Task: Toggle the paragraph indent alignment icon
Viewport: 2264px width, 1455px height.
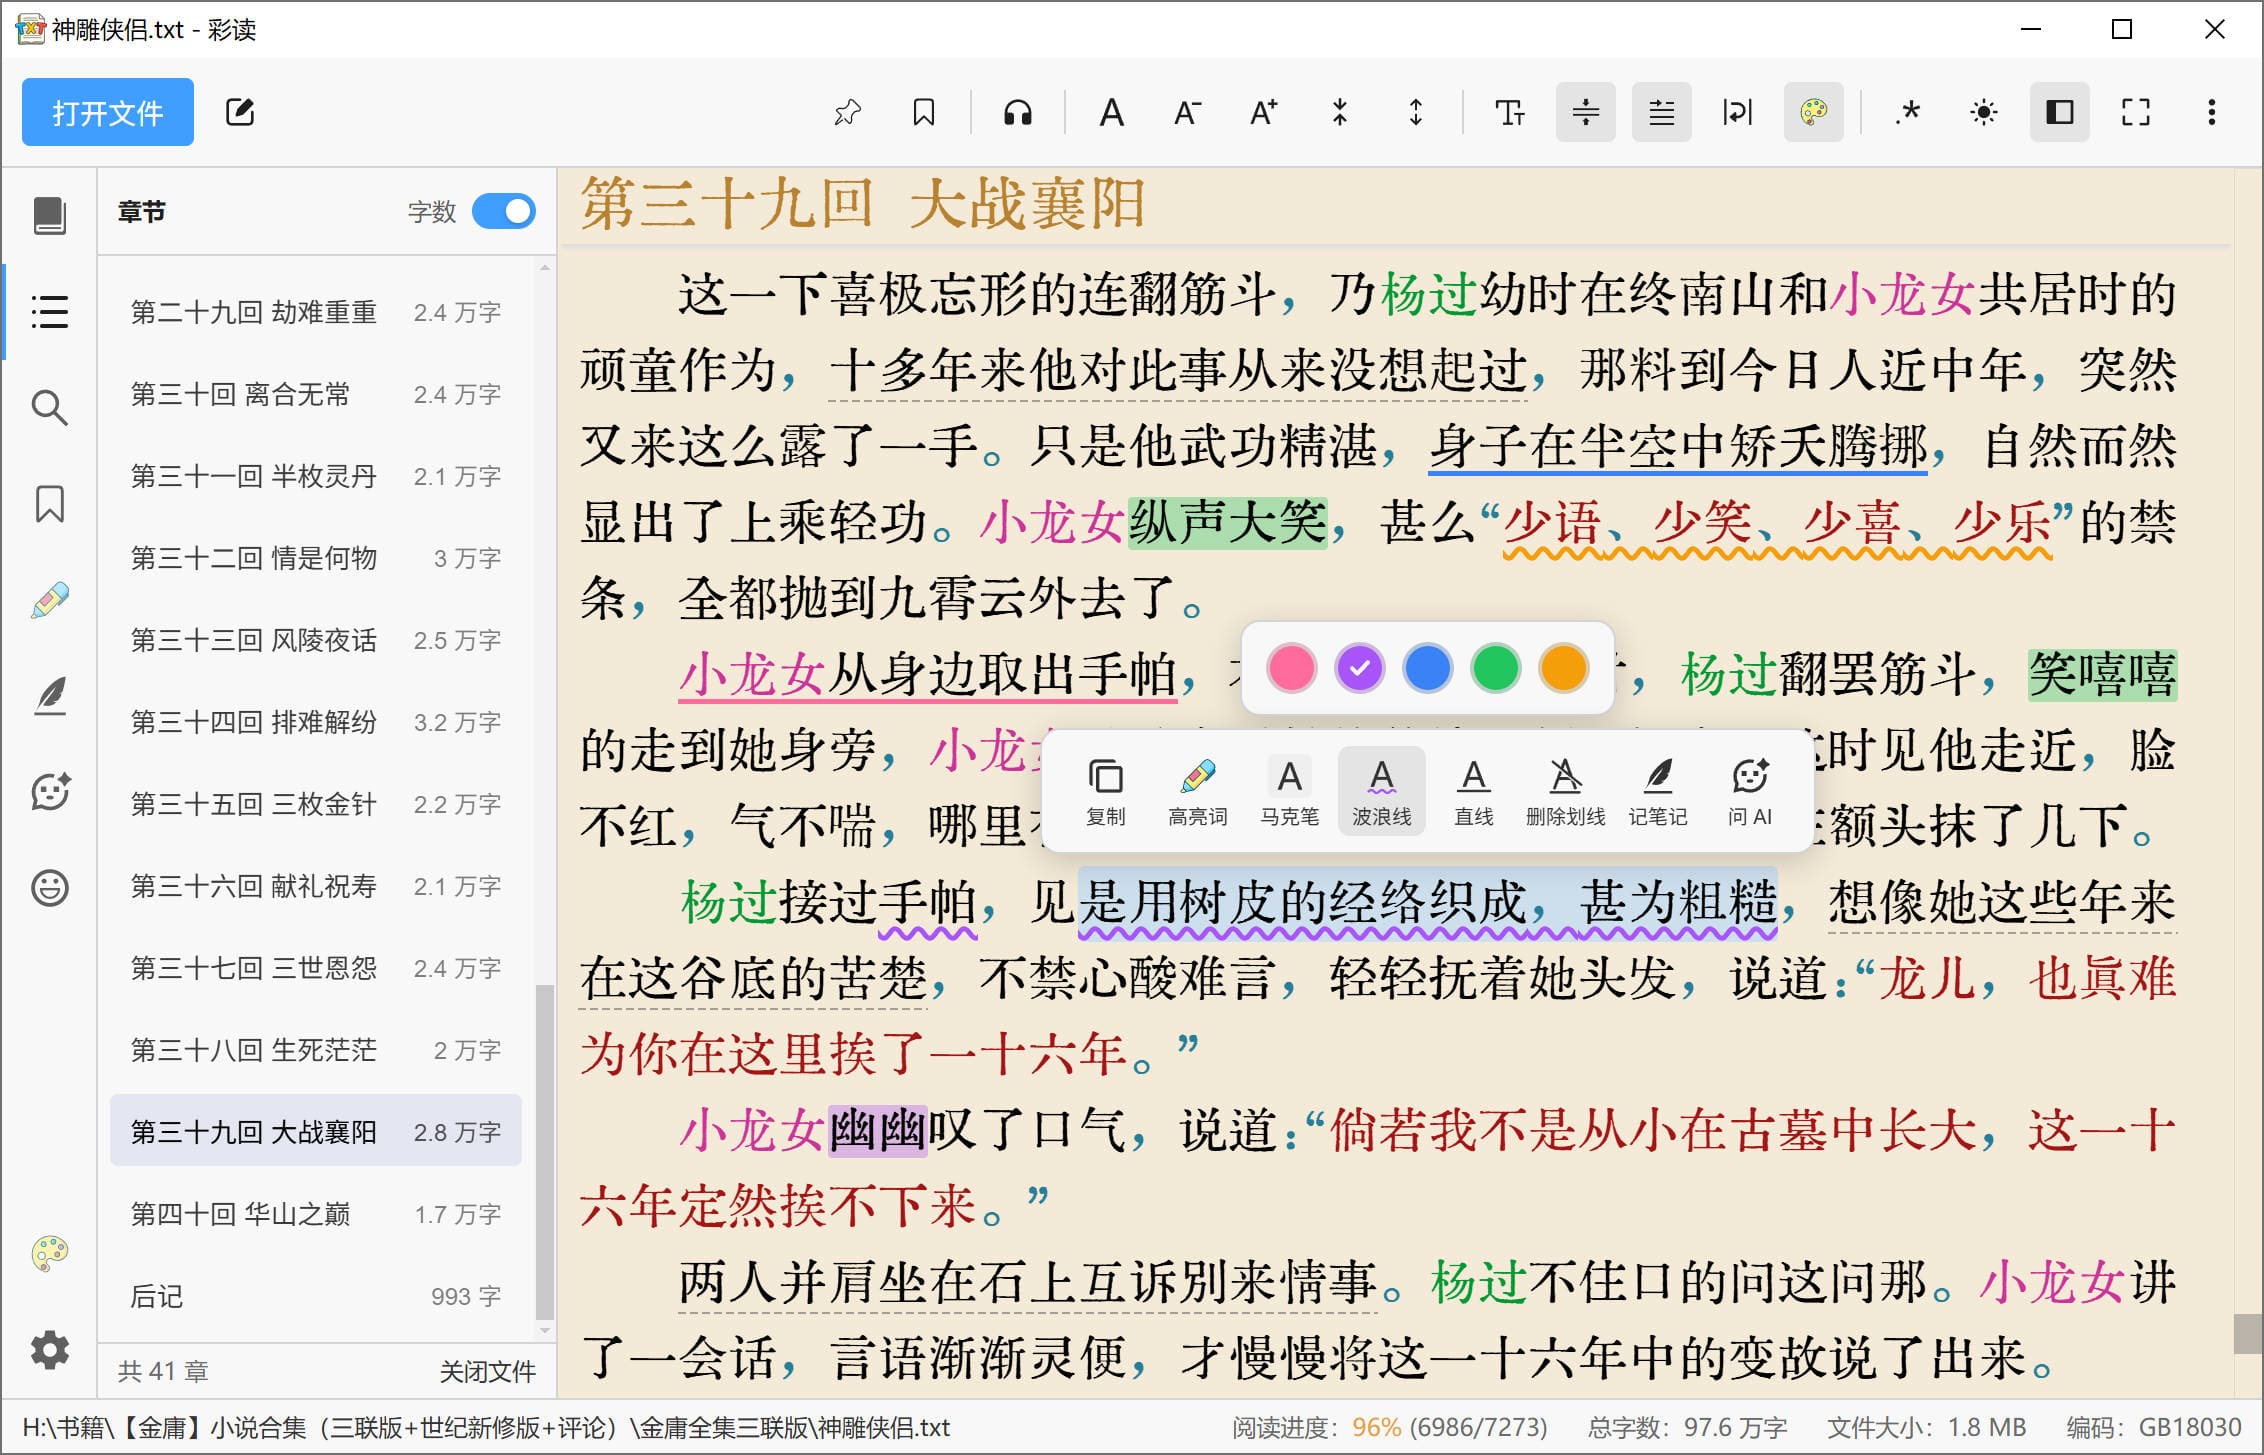Action: pyautogui.click(x=1662, y=112)
